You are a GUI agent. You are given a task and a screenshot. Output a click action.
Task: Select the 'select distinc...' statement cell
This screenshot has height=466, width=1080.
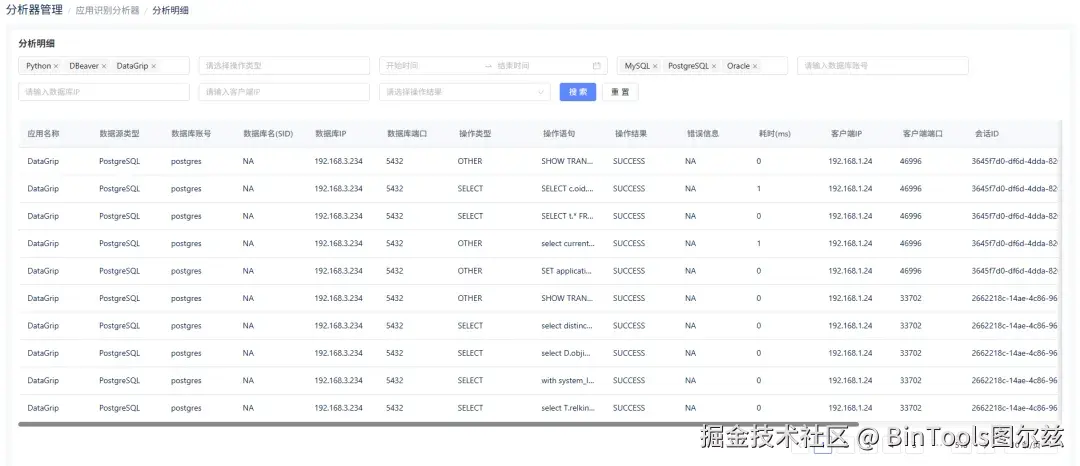567,326
